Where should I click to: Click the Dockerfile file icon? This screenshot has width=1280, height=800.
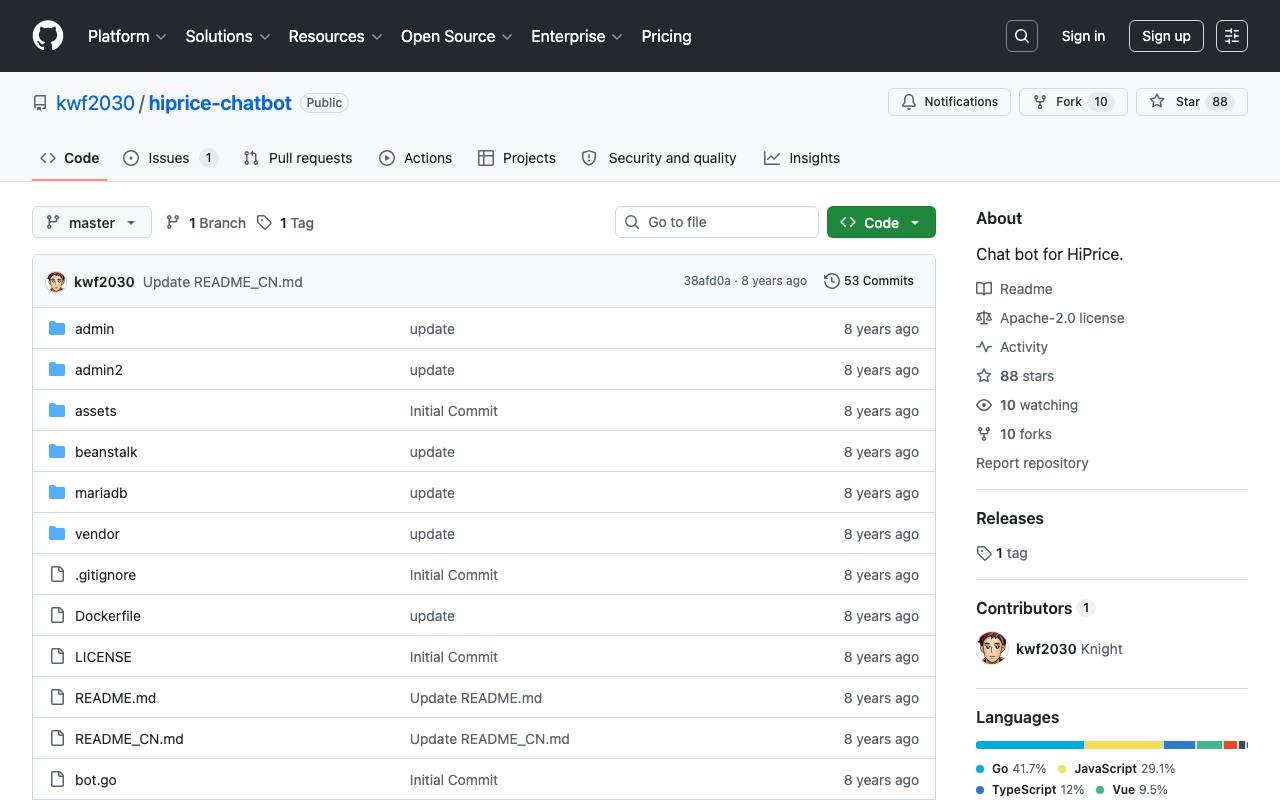coord(57,616)
